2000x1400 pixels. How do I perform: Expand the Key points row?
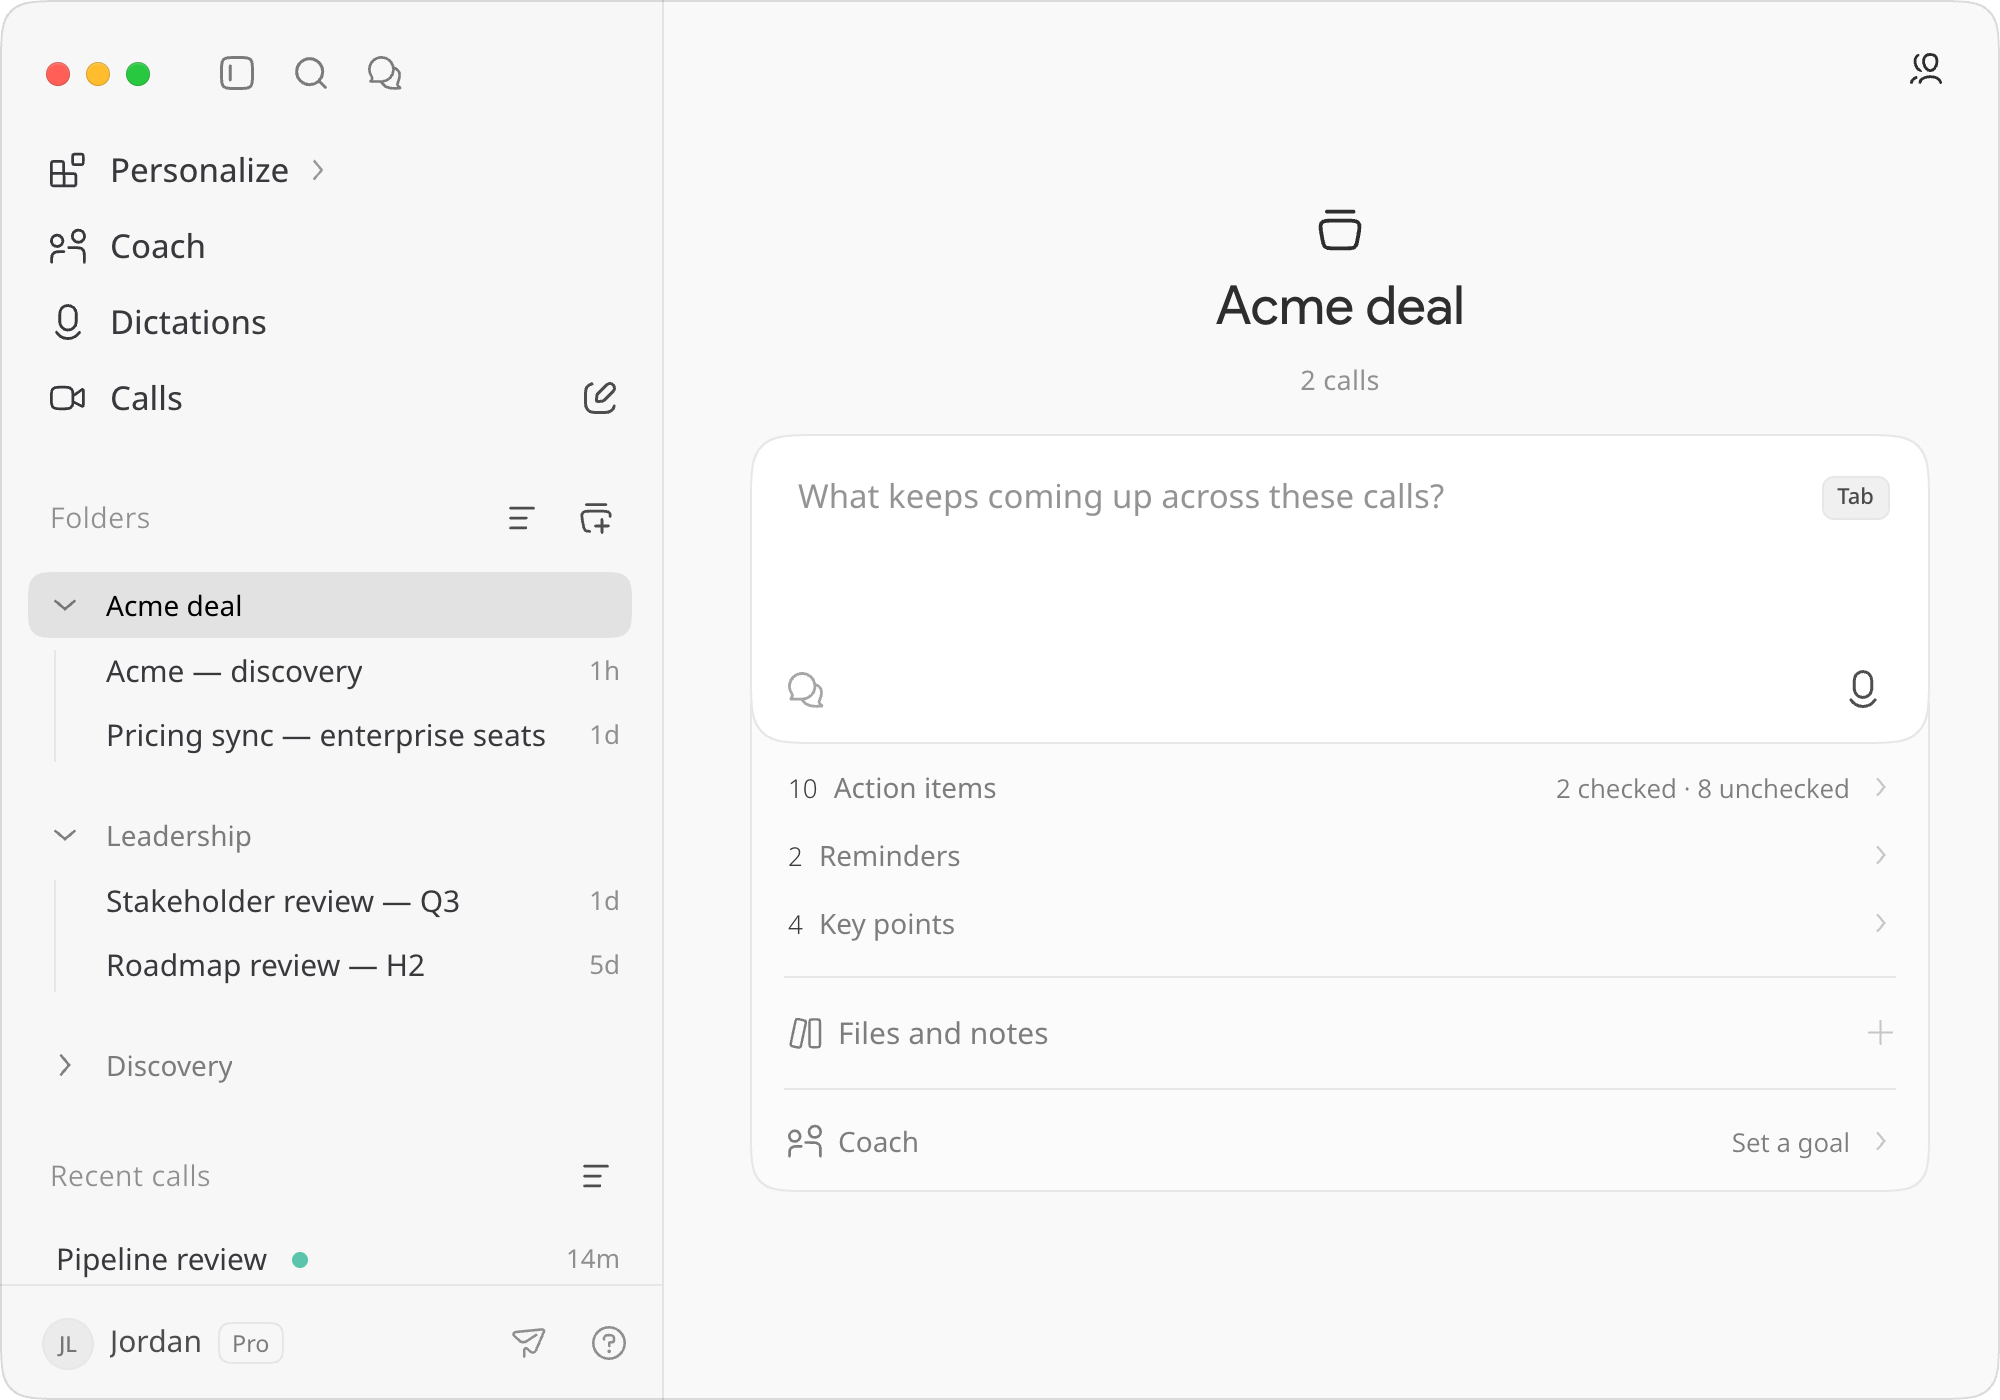coord(1340,924)
